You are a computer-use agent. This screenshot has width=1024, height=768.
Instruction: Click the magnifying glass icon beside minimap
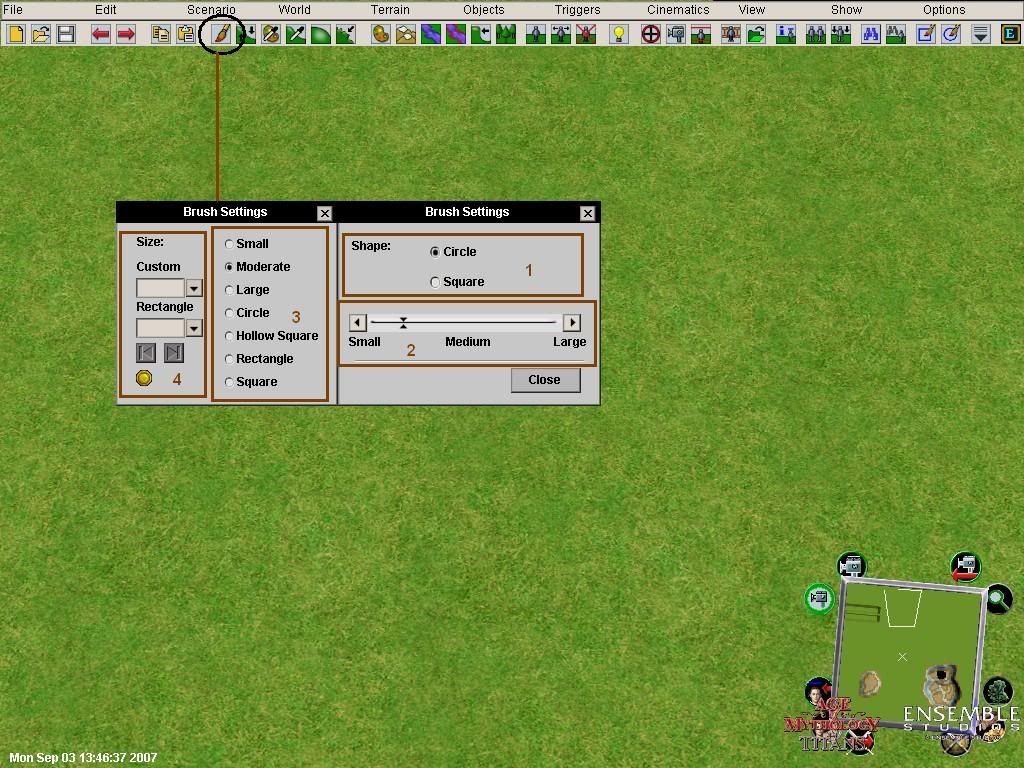click(x=997, y=600)
